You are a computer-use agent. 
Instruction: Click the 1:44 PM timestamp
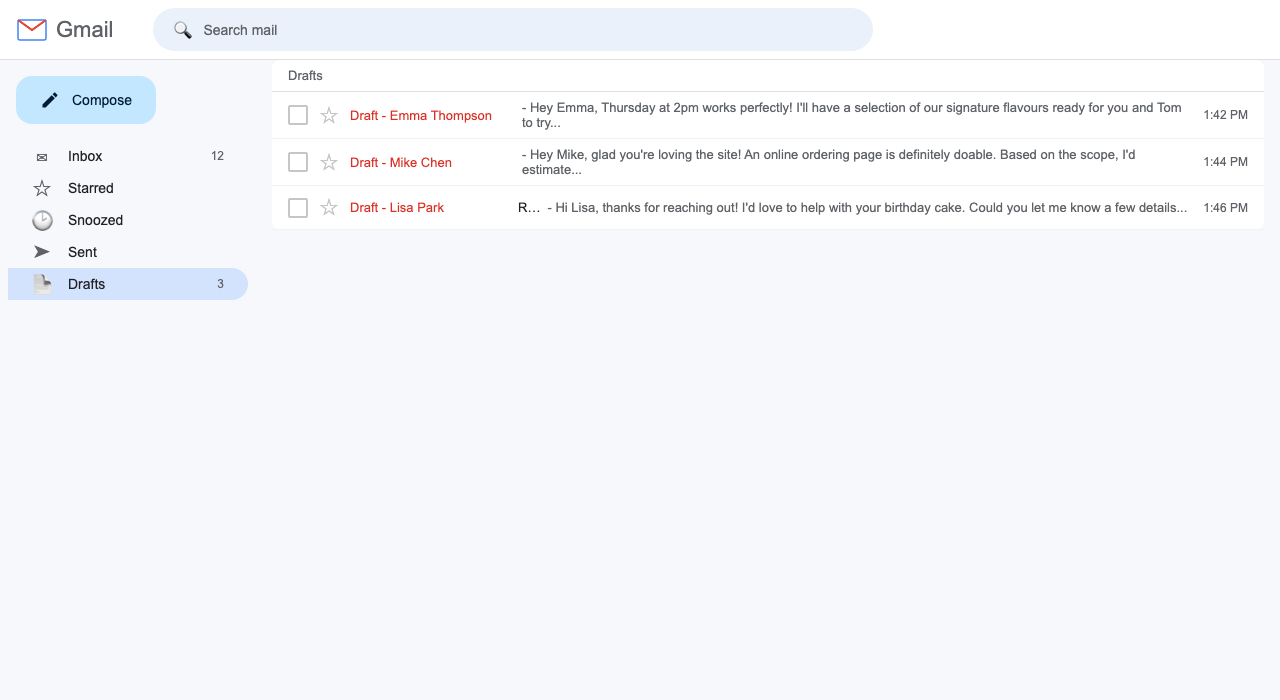pos(1226,162)
